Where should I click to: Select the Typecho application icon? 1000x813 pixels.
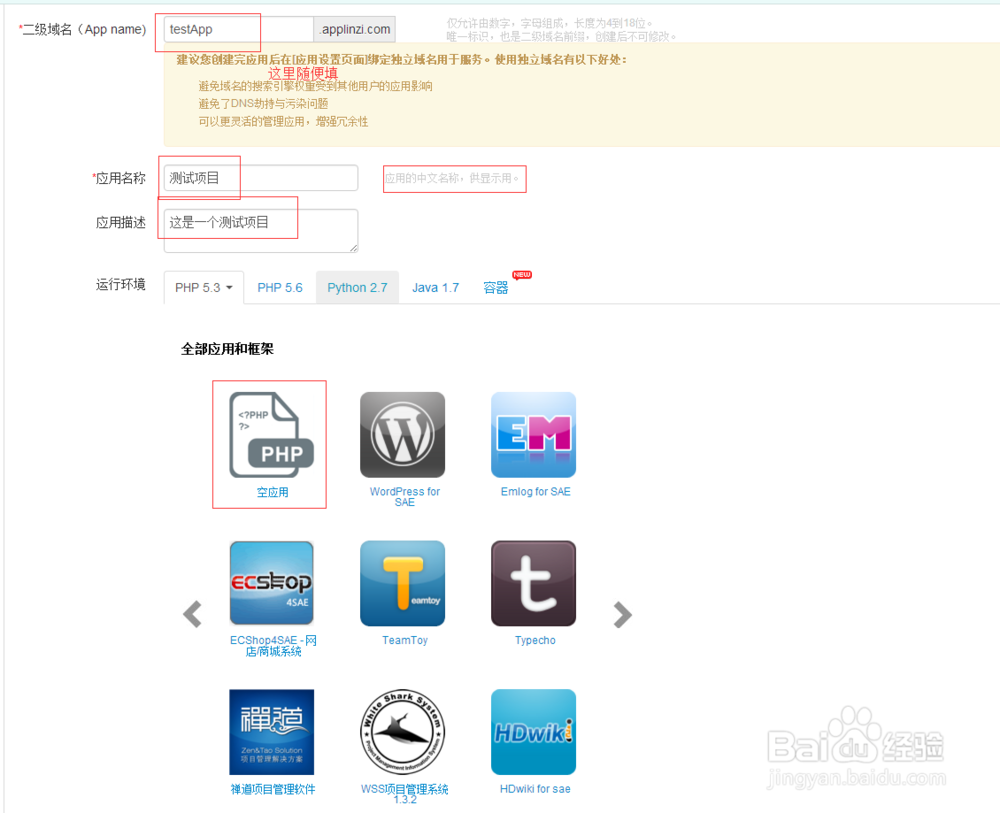point(533,583)
